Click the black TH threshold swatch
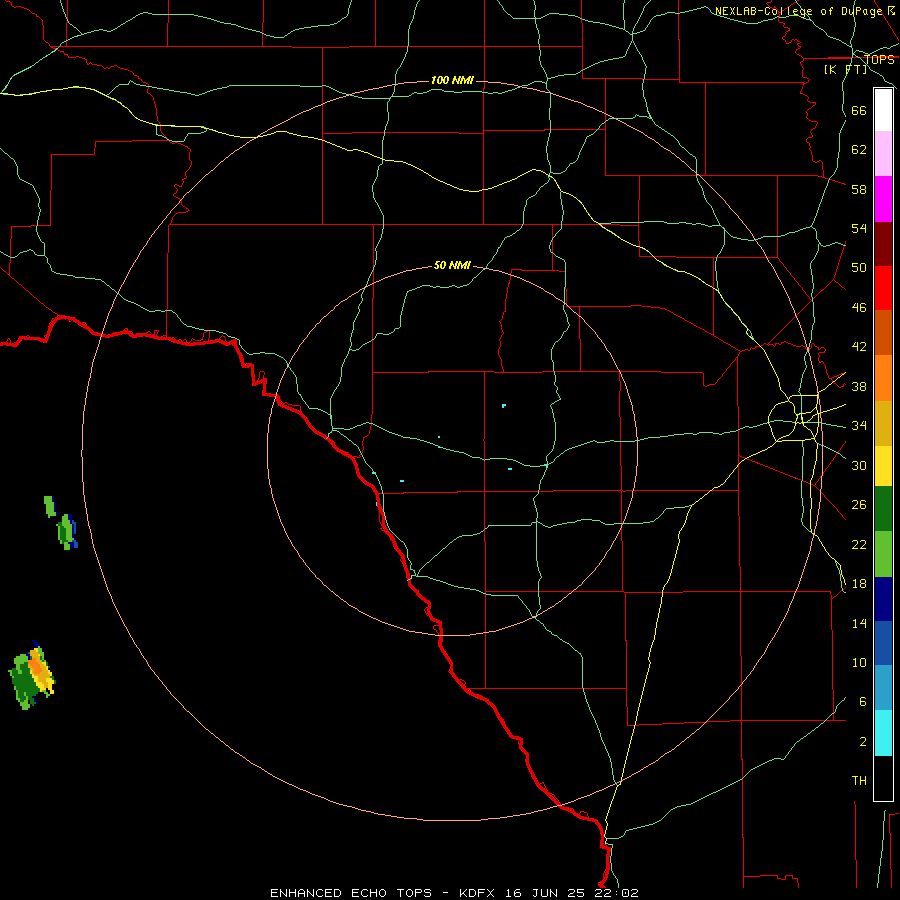Screen dimensions: 900x900 (883, 778)
